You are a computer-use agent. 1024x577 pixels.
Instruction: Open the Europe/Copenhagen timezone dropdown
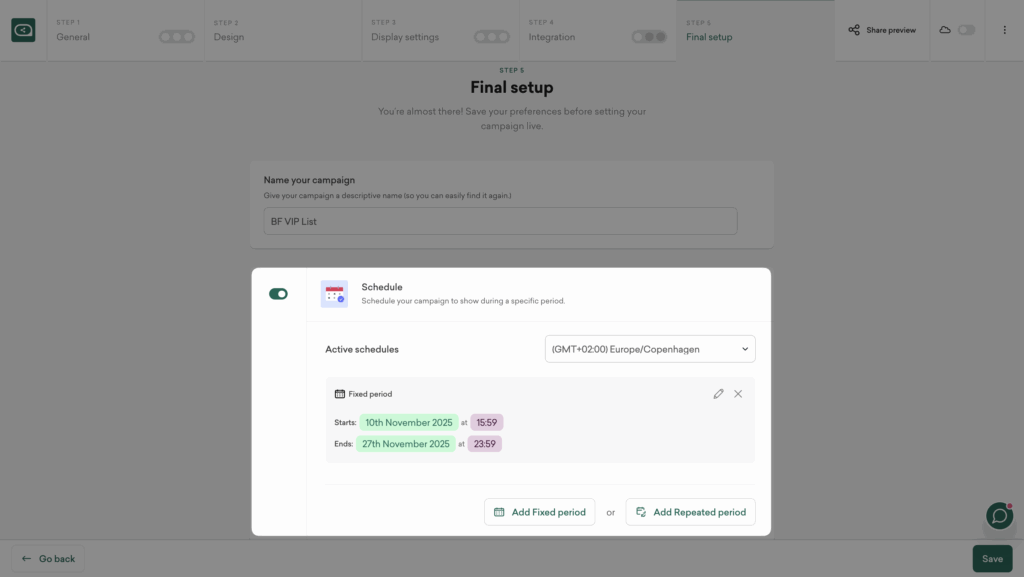tap(650, 349)
